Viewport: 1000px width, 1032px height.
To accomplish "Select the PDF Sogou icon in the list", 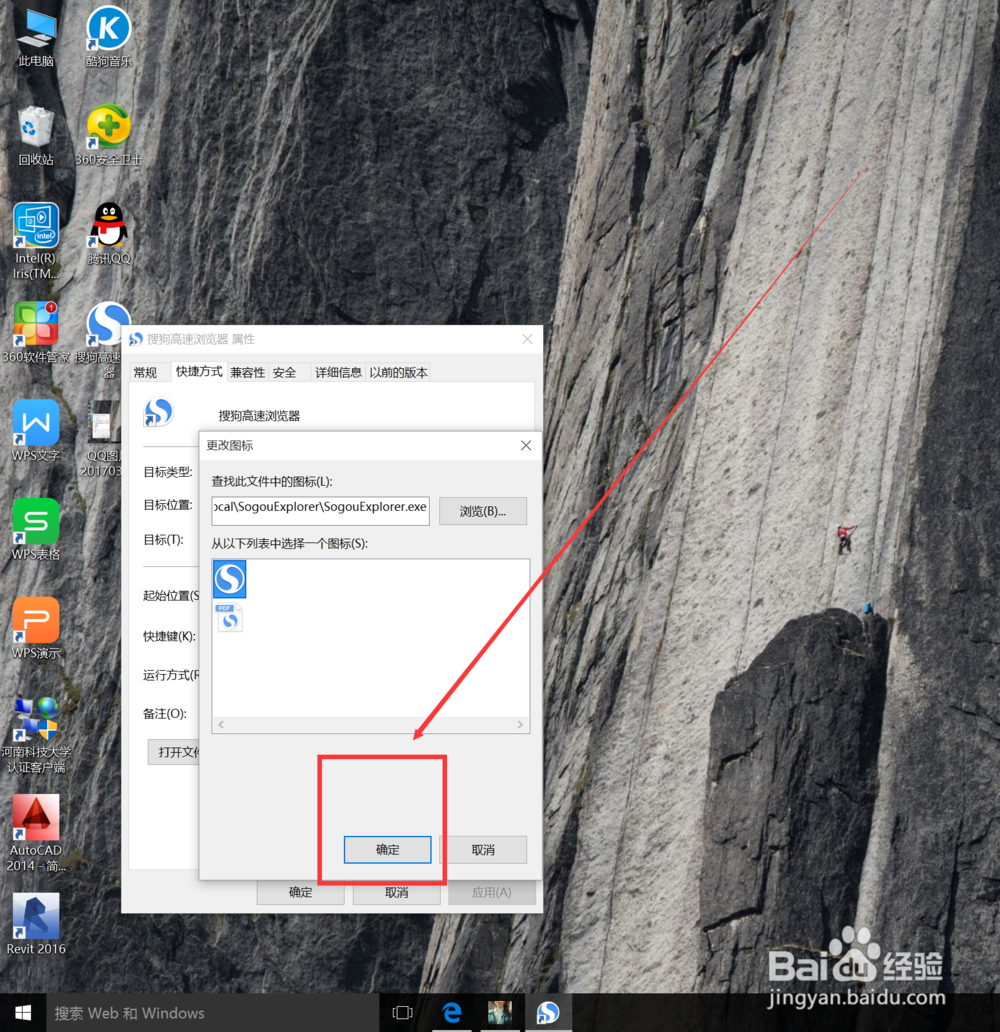I will pyautogui.click(x=229, y=618).
